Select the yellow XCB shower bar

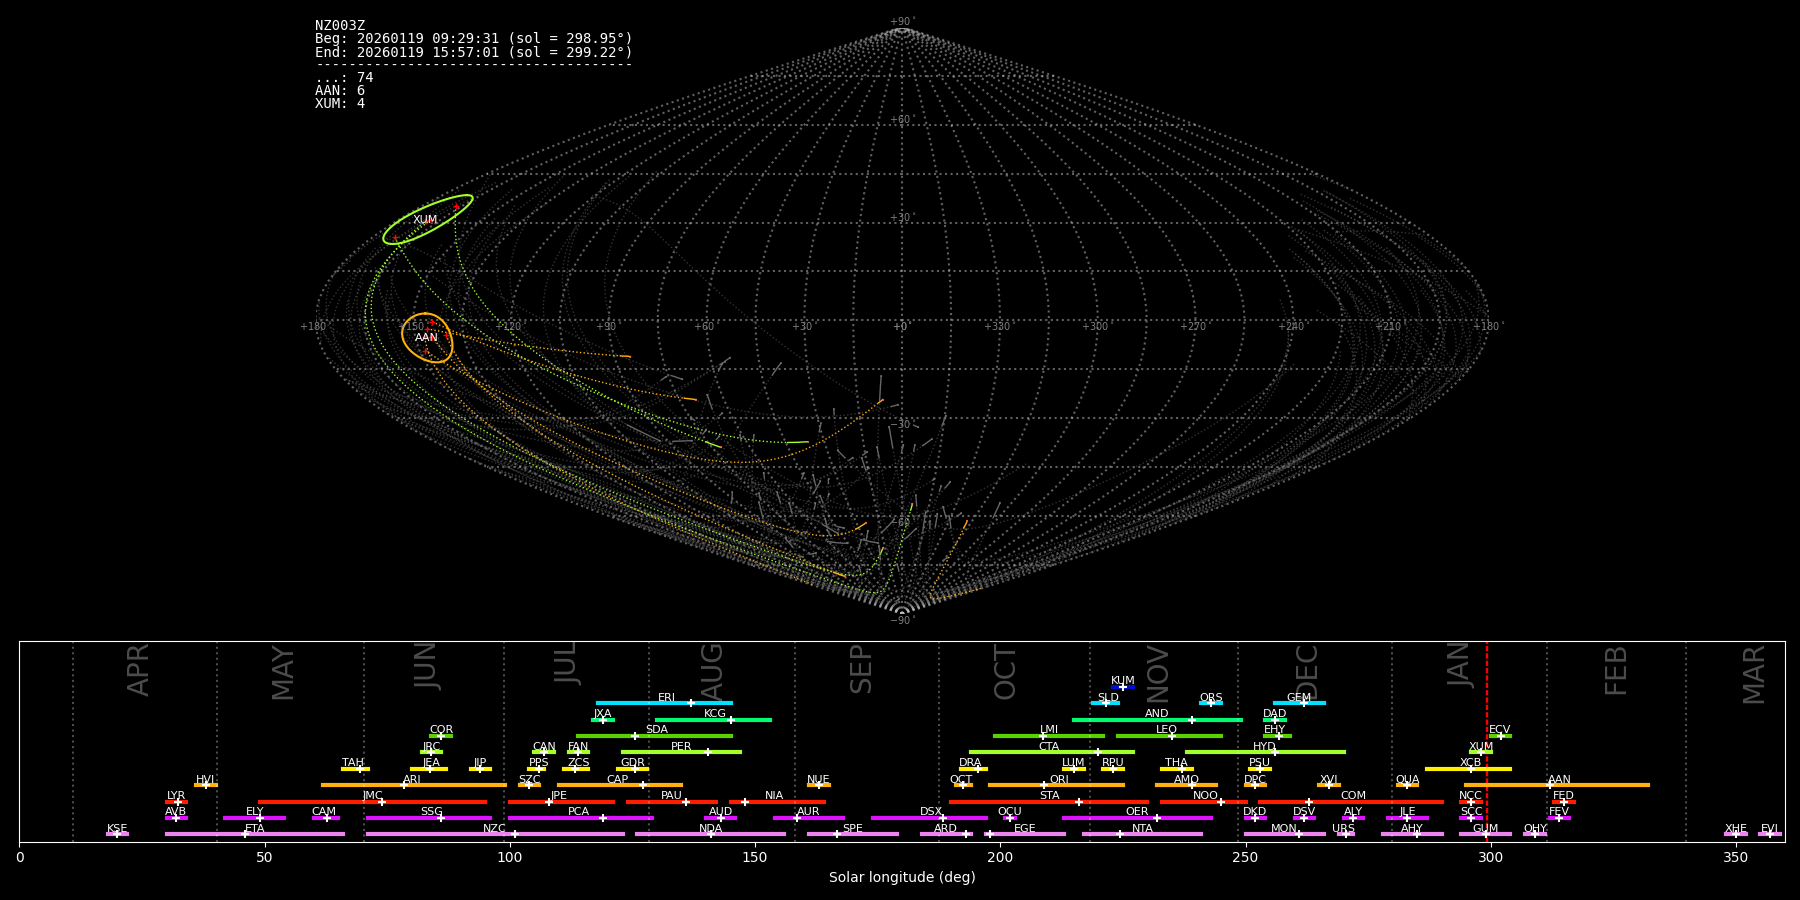(x=1468, y=769)
